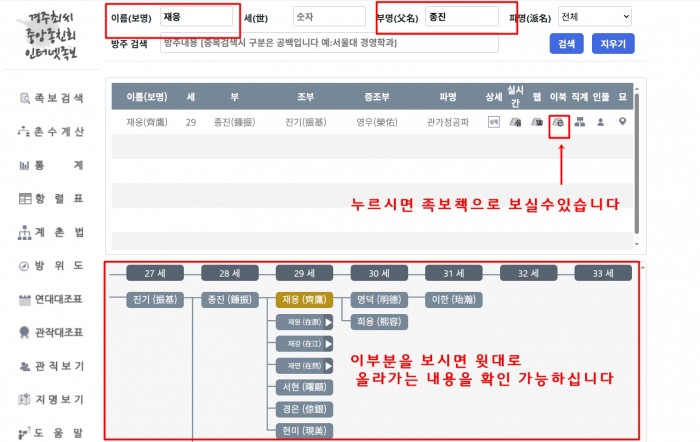This screenshot has height=442, width=700.
Task: Expand the 재강 (在江) tree node arrow
Action: pyautogui.click(x=327, y=344)
